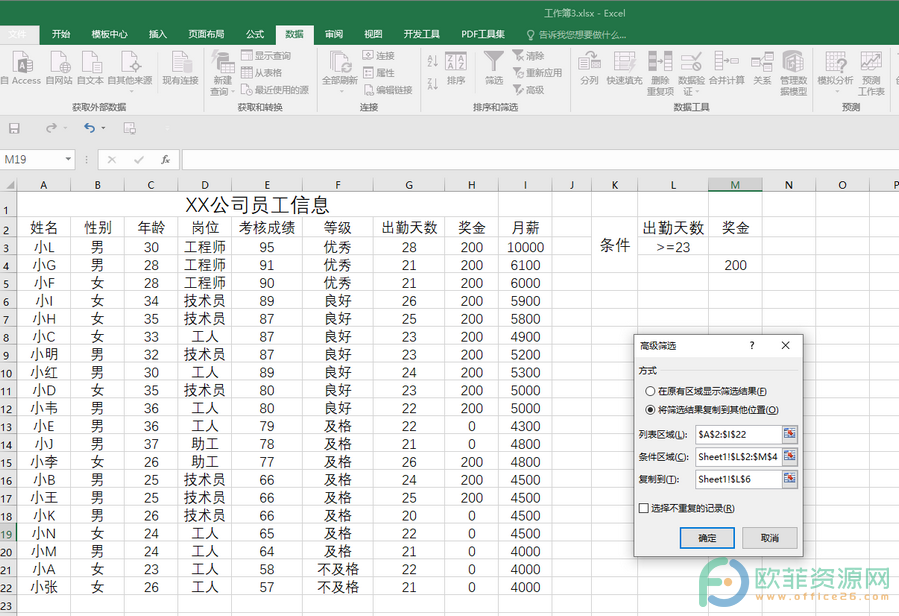Reapply the filter (重新应用)
The height and width of the screenshot is (616, 899).
click(x=537, y=73)
